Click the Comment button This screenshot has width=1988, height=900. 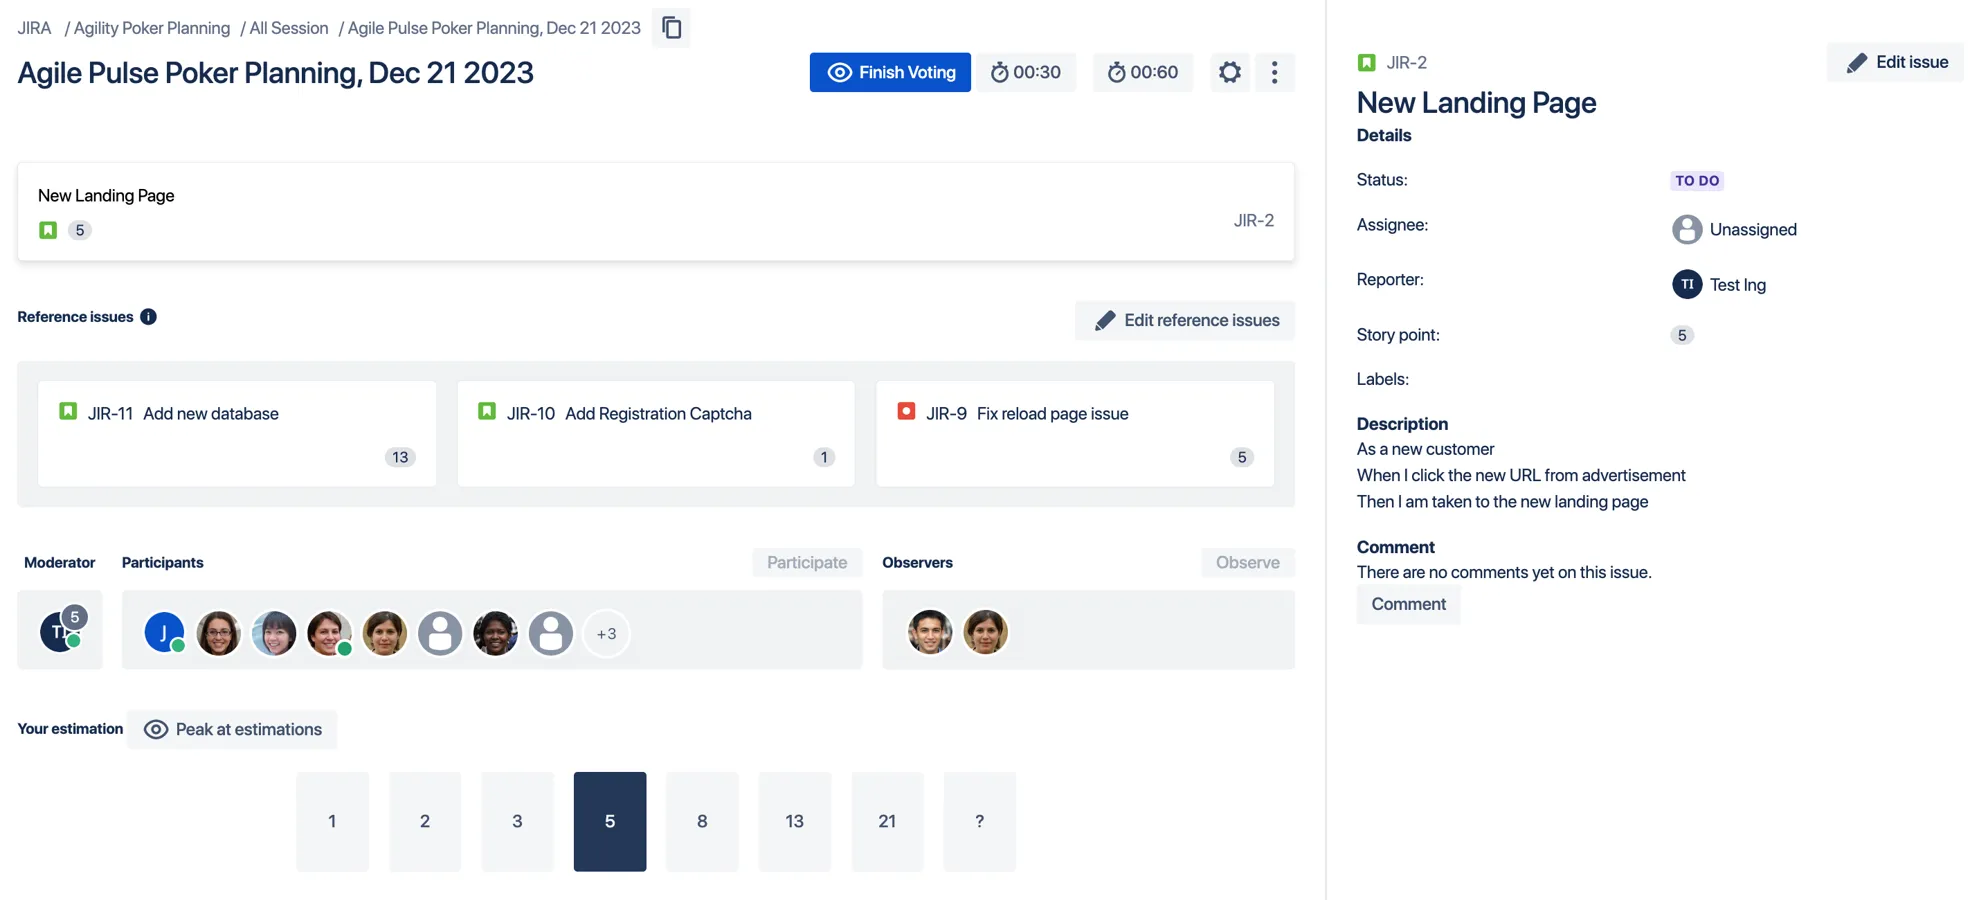(1408, 604)
